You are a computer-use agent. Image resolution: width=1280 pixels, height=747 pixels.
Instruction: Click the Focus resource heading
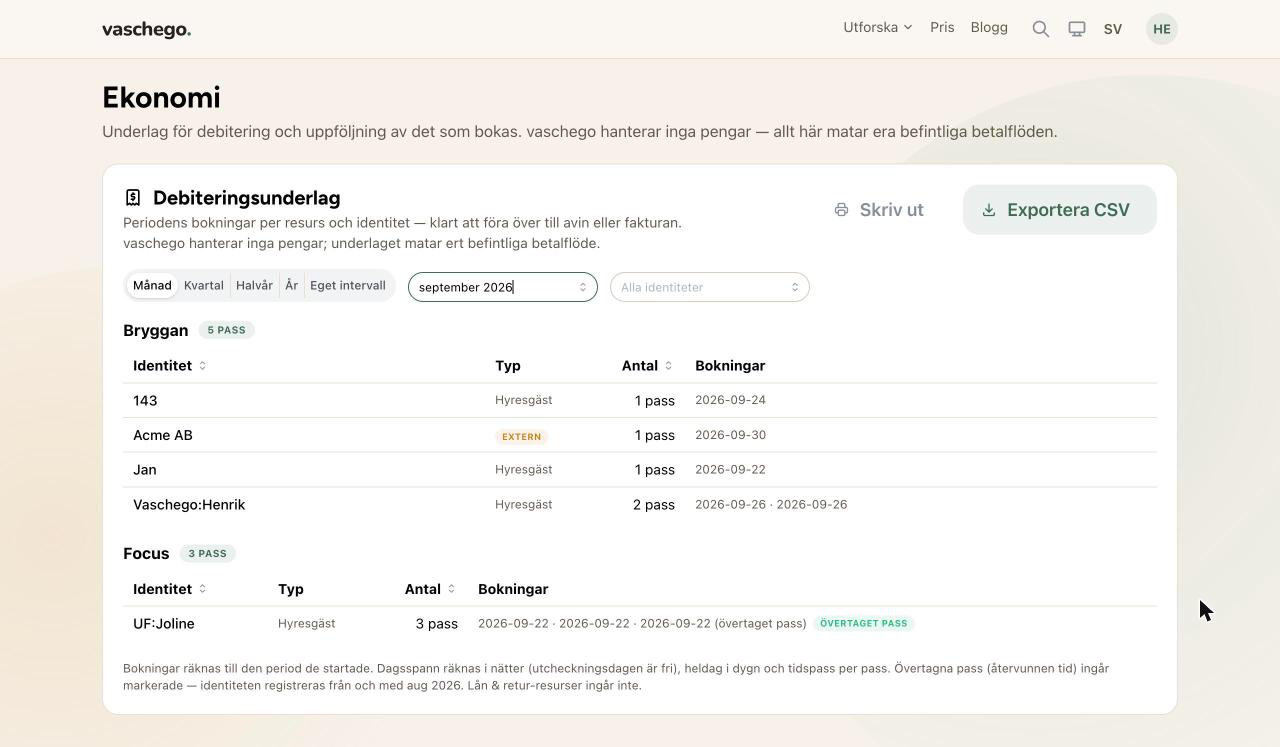[146, 553]
